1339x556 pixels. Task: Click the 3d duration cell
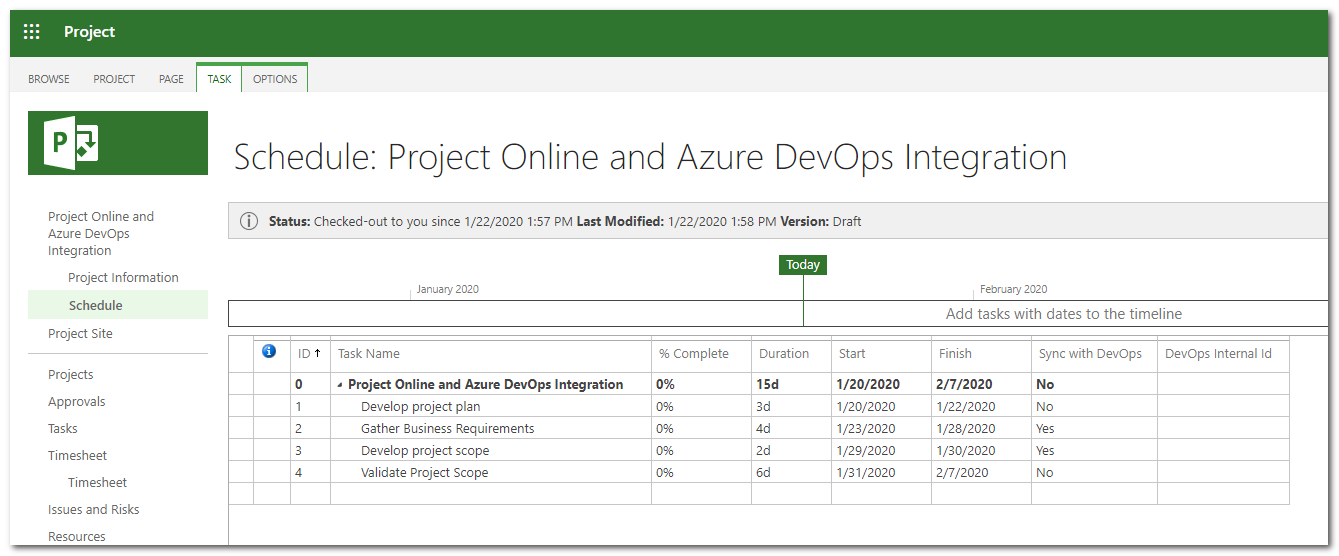tap(791, 407)
